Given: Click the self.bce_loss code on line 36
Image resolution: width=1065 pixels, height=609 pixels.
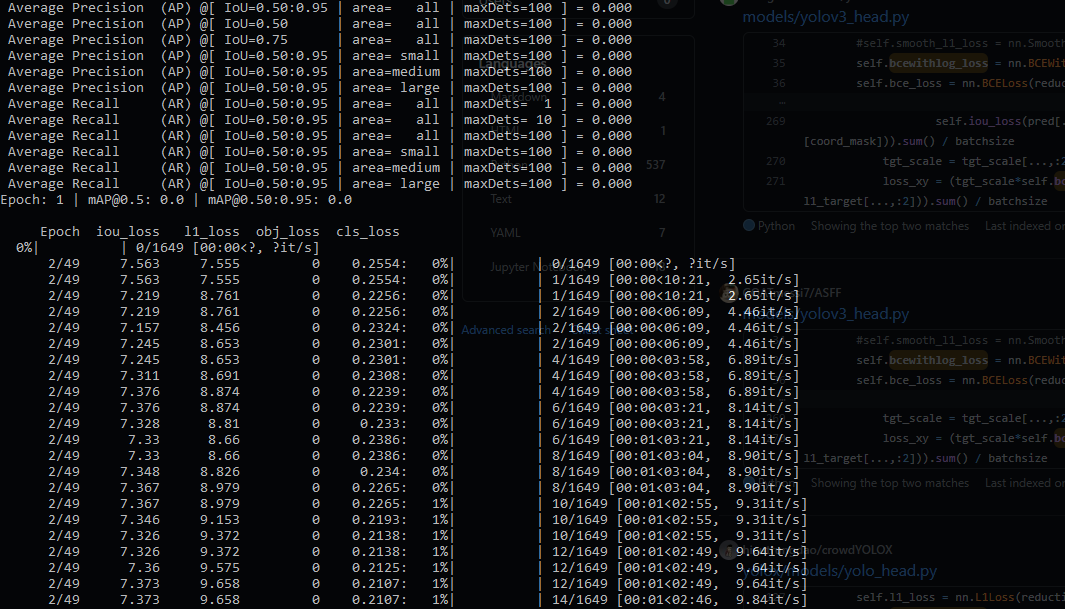Looking at the screenshot, I should click(x=960, y=84).
